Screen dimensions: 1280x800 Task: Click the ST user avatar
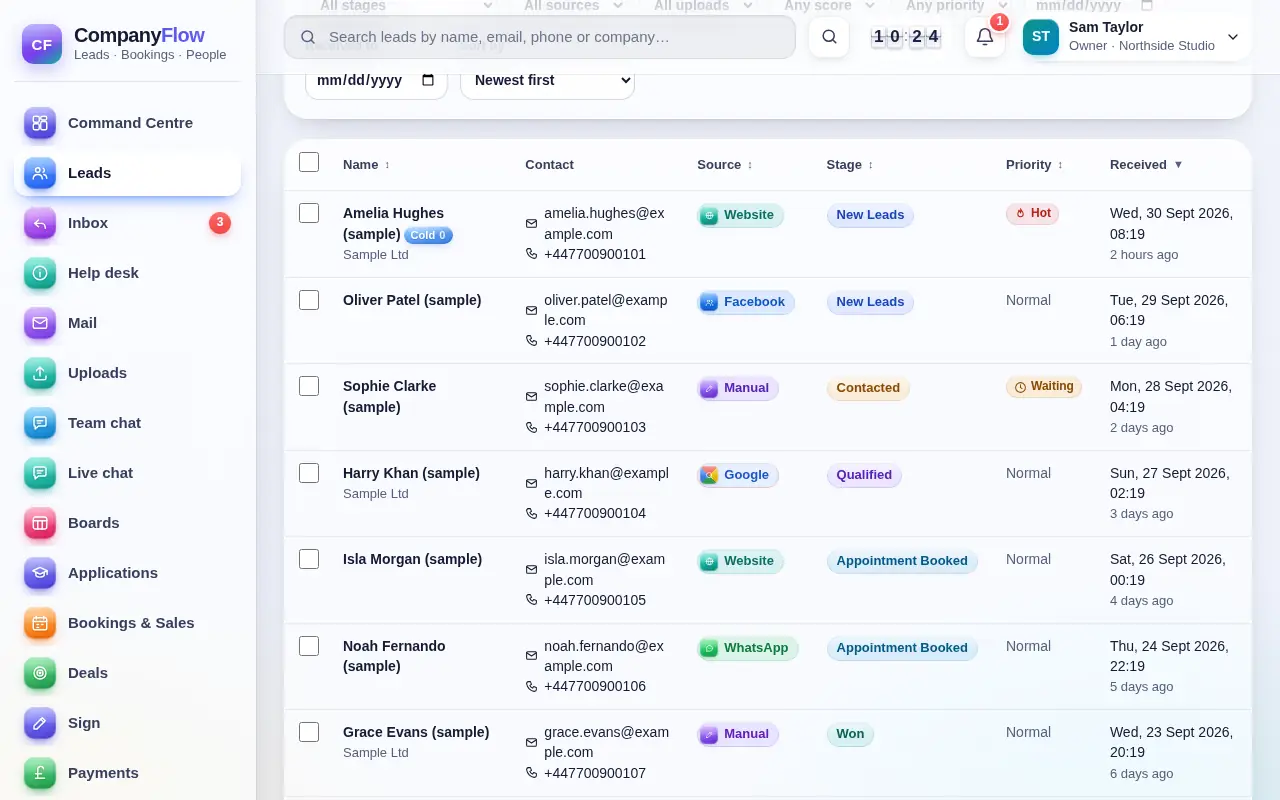pyautogui.click(x=1041, y=37)
